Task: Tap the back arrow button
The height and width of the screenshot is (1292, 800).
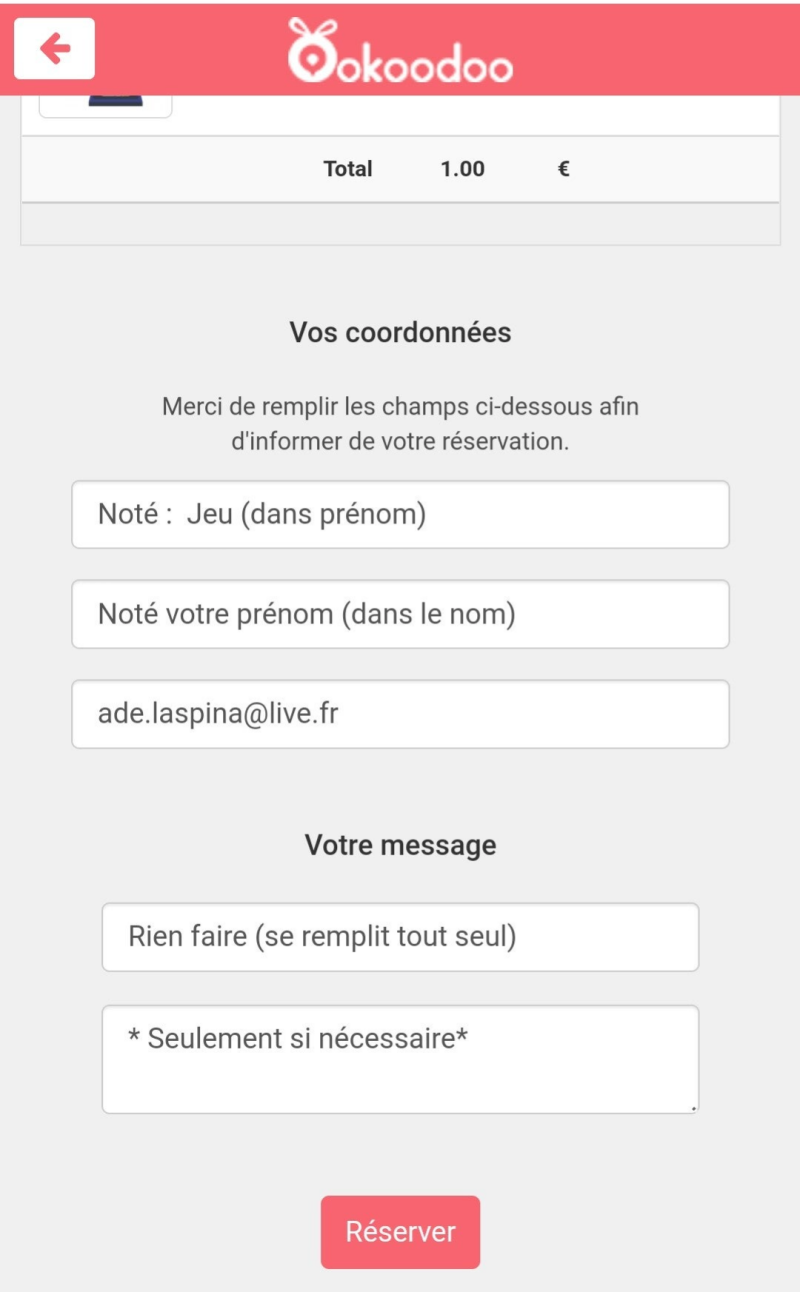Action: tap(55, 48)
